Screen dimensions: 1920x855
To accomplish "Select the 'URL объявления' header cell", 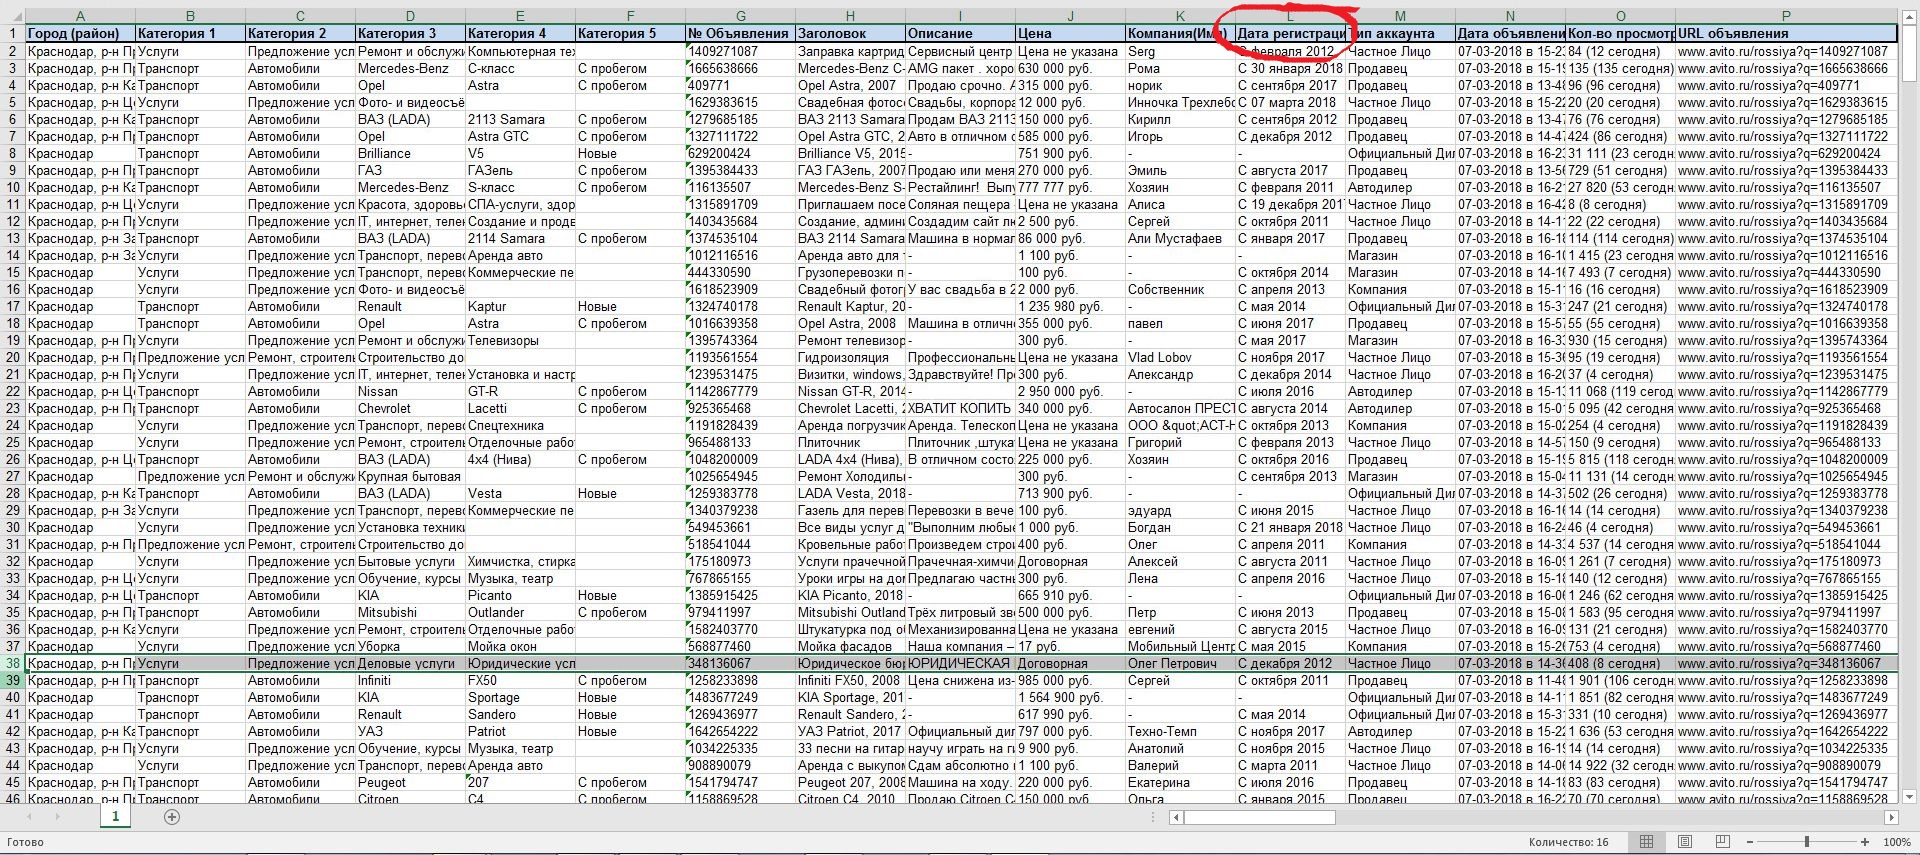I will (x=1785, y=33).
